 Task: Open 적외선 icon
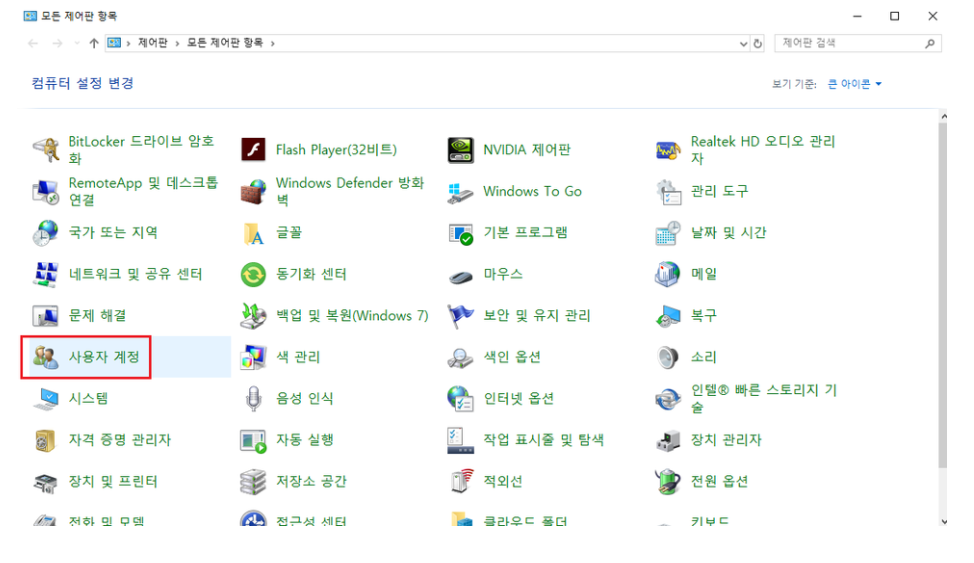click(x=460, y=482)
